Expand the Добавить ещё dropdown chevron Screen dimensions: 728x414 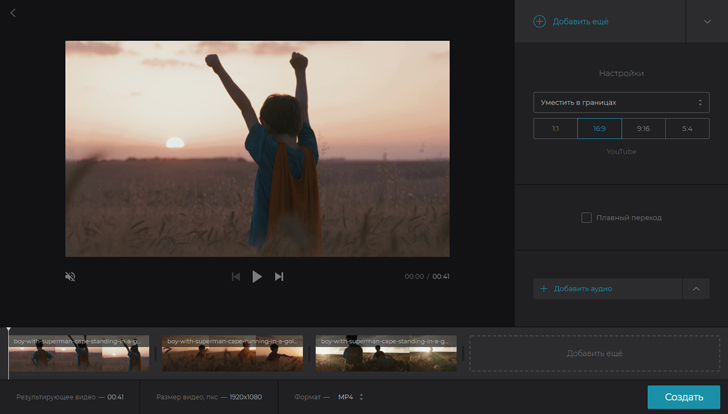point(707,21)
